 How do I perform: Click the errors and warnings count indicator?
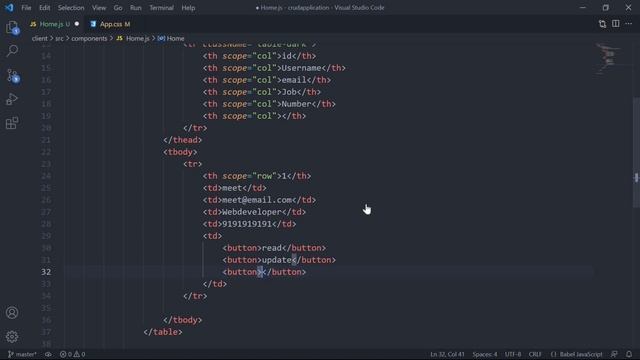coord(73,354)
